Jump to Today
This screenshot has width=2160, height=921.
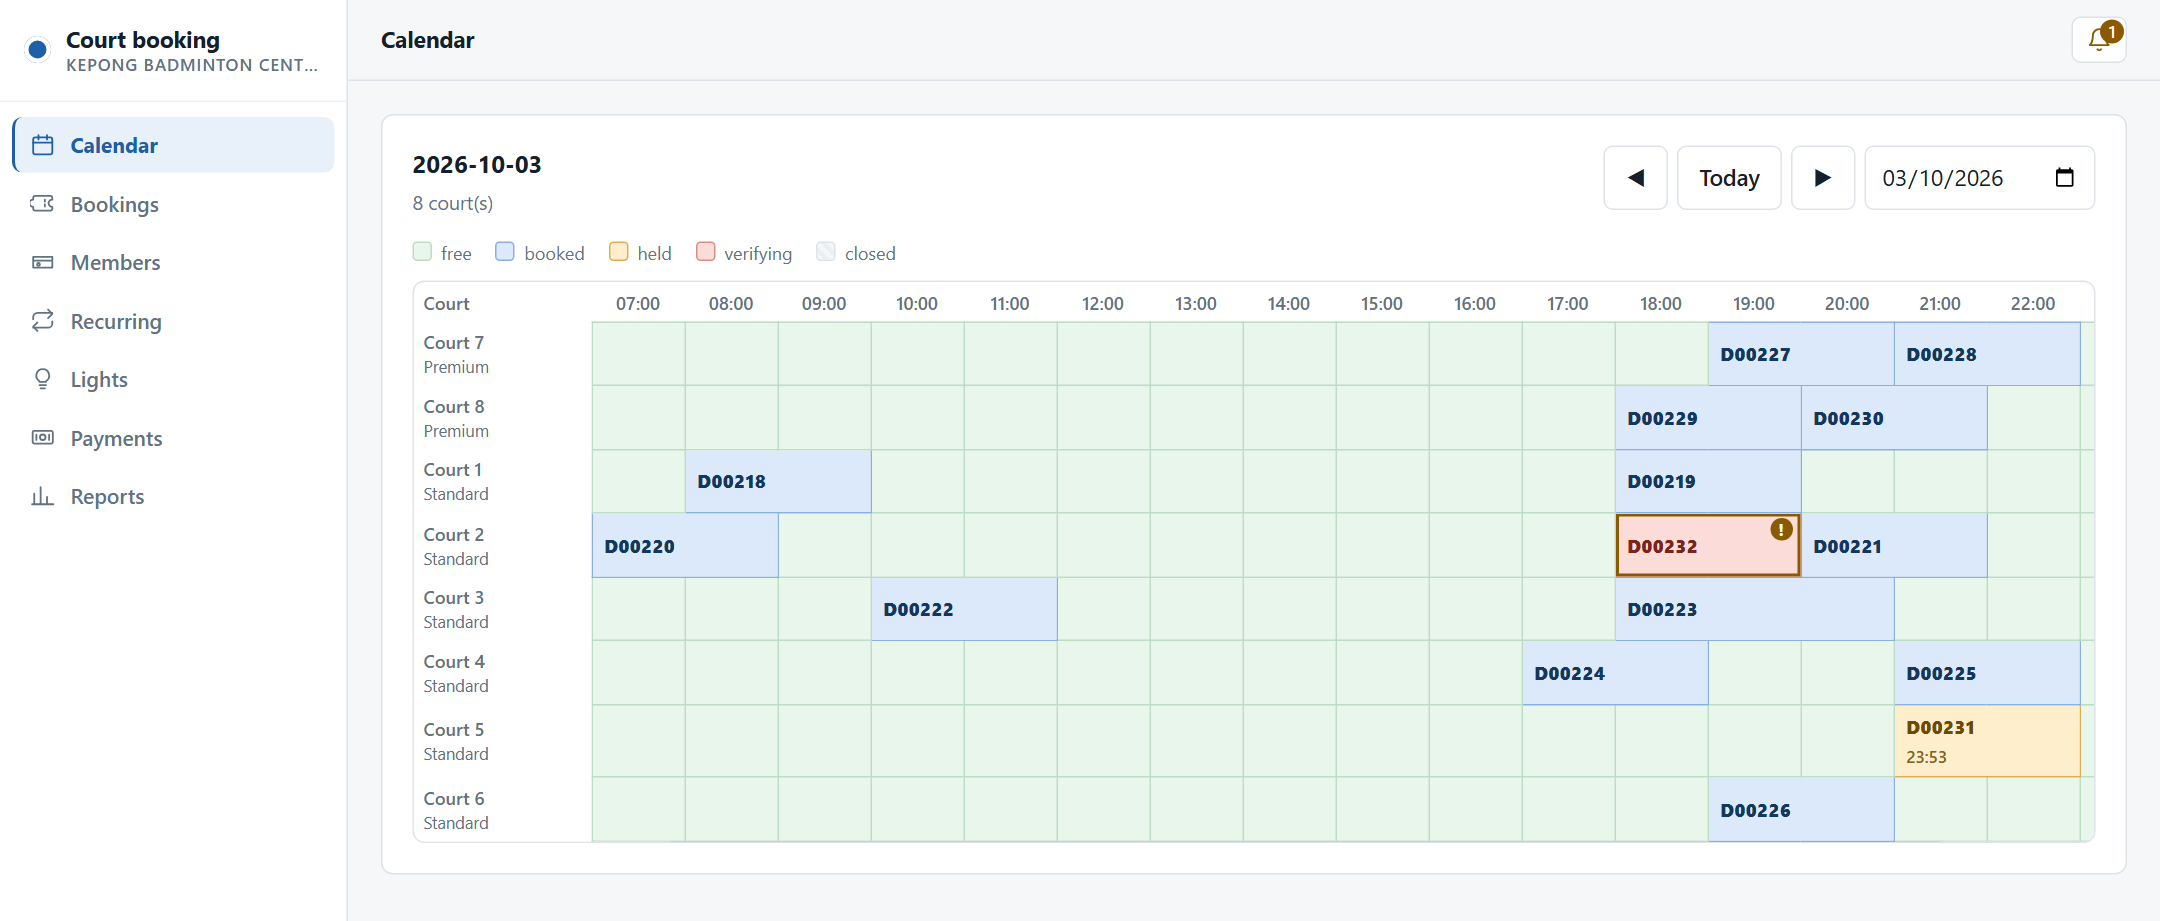[x=1729, y=178]
